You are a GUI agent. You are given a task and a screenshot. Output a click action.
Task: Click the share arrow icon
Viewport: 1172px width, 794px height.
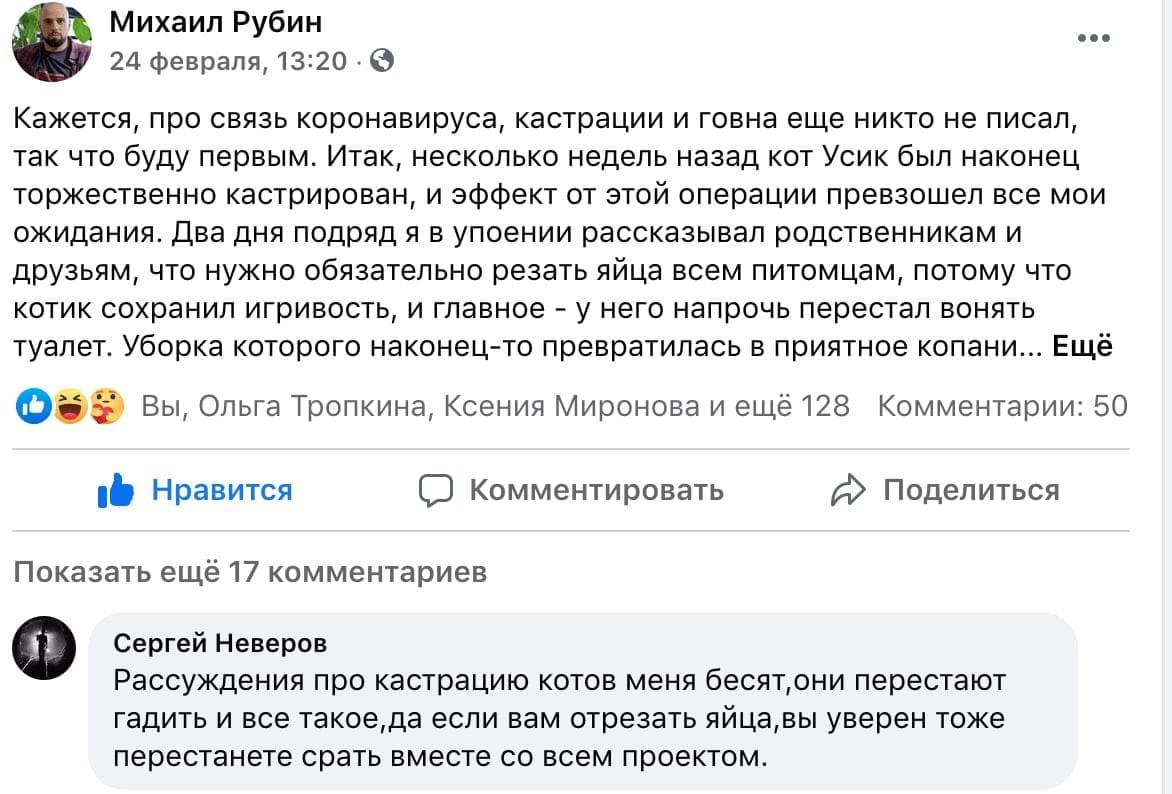click(848, 490)
